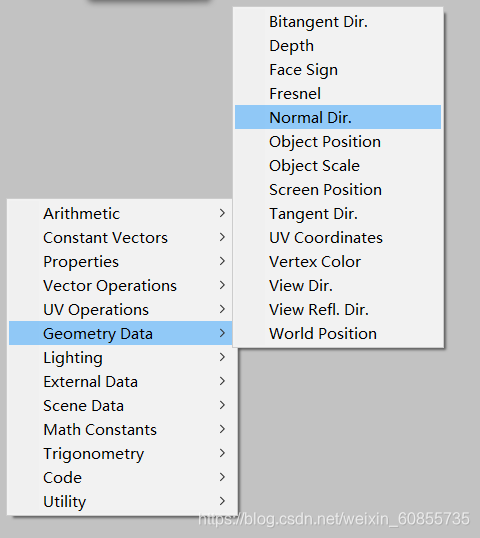Viewport: 480px width, 538px height.
Task: Expand the Lighting submenu chevron
Action: [222, 357]
